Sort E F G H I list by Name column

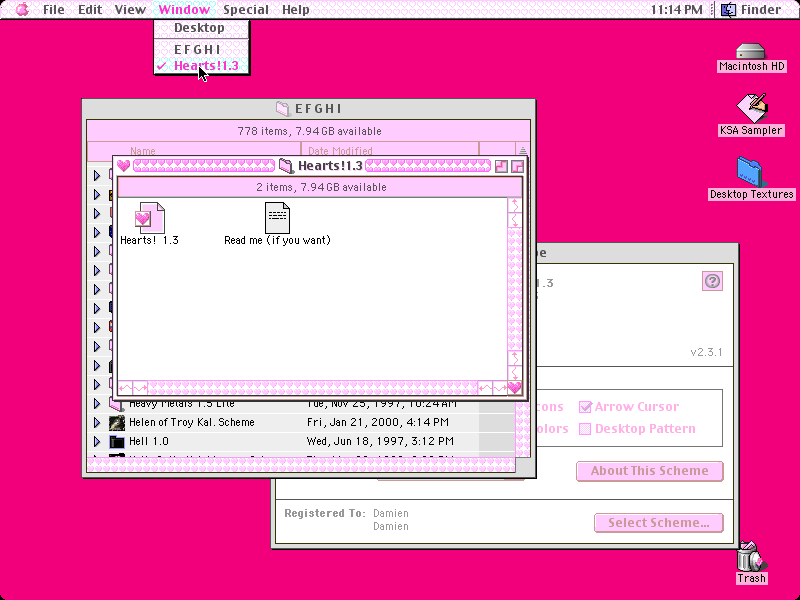(194, 151)
